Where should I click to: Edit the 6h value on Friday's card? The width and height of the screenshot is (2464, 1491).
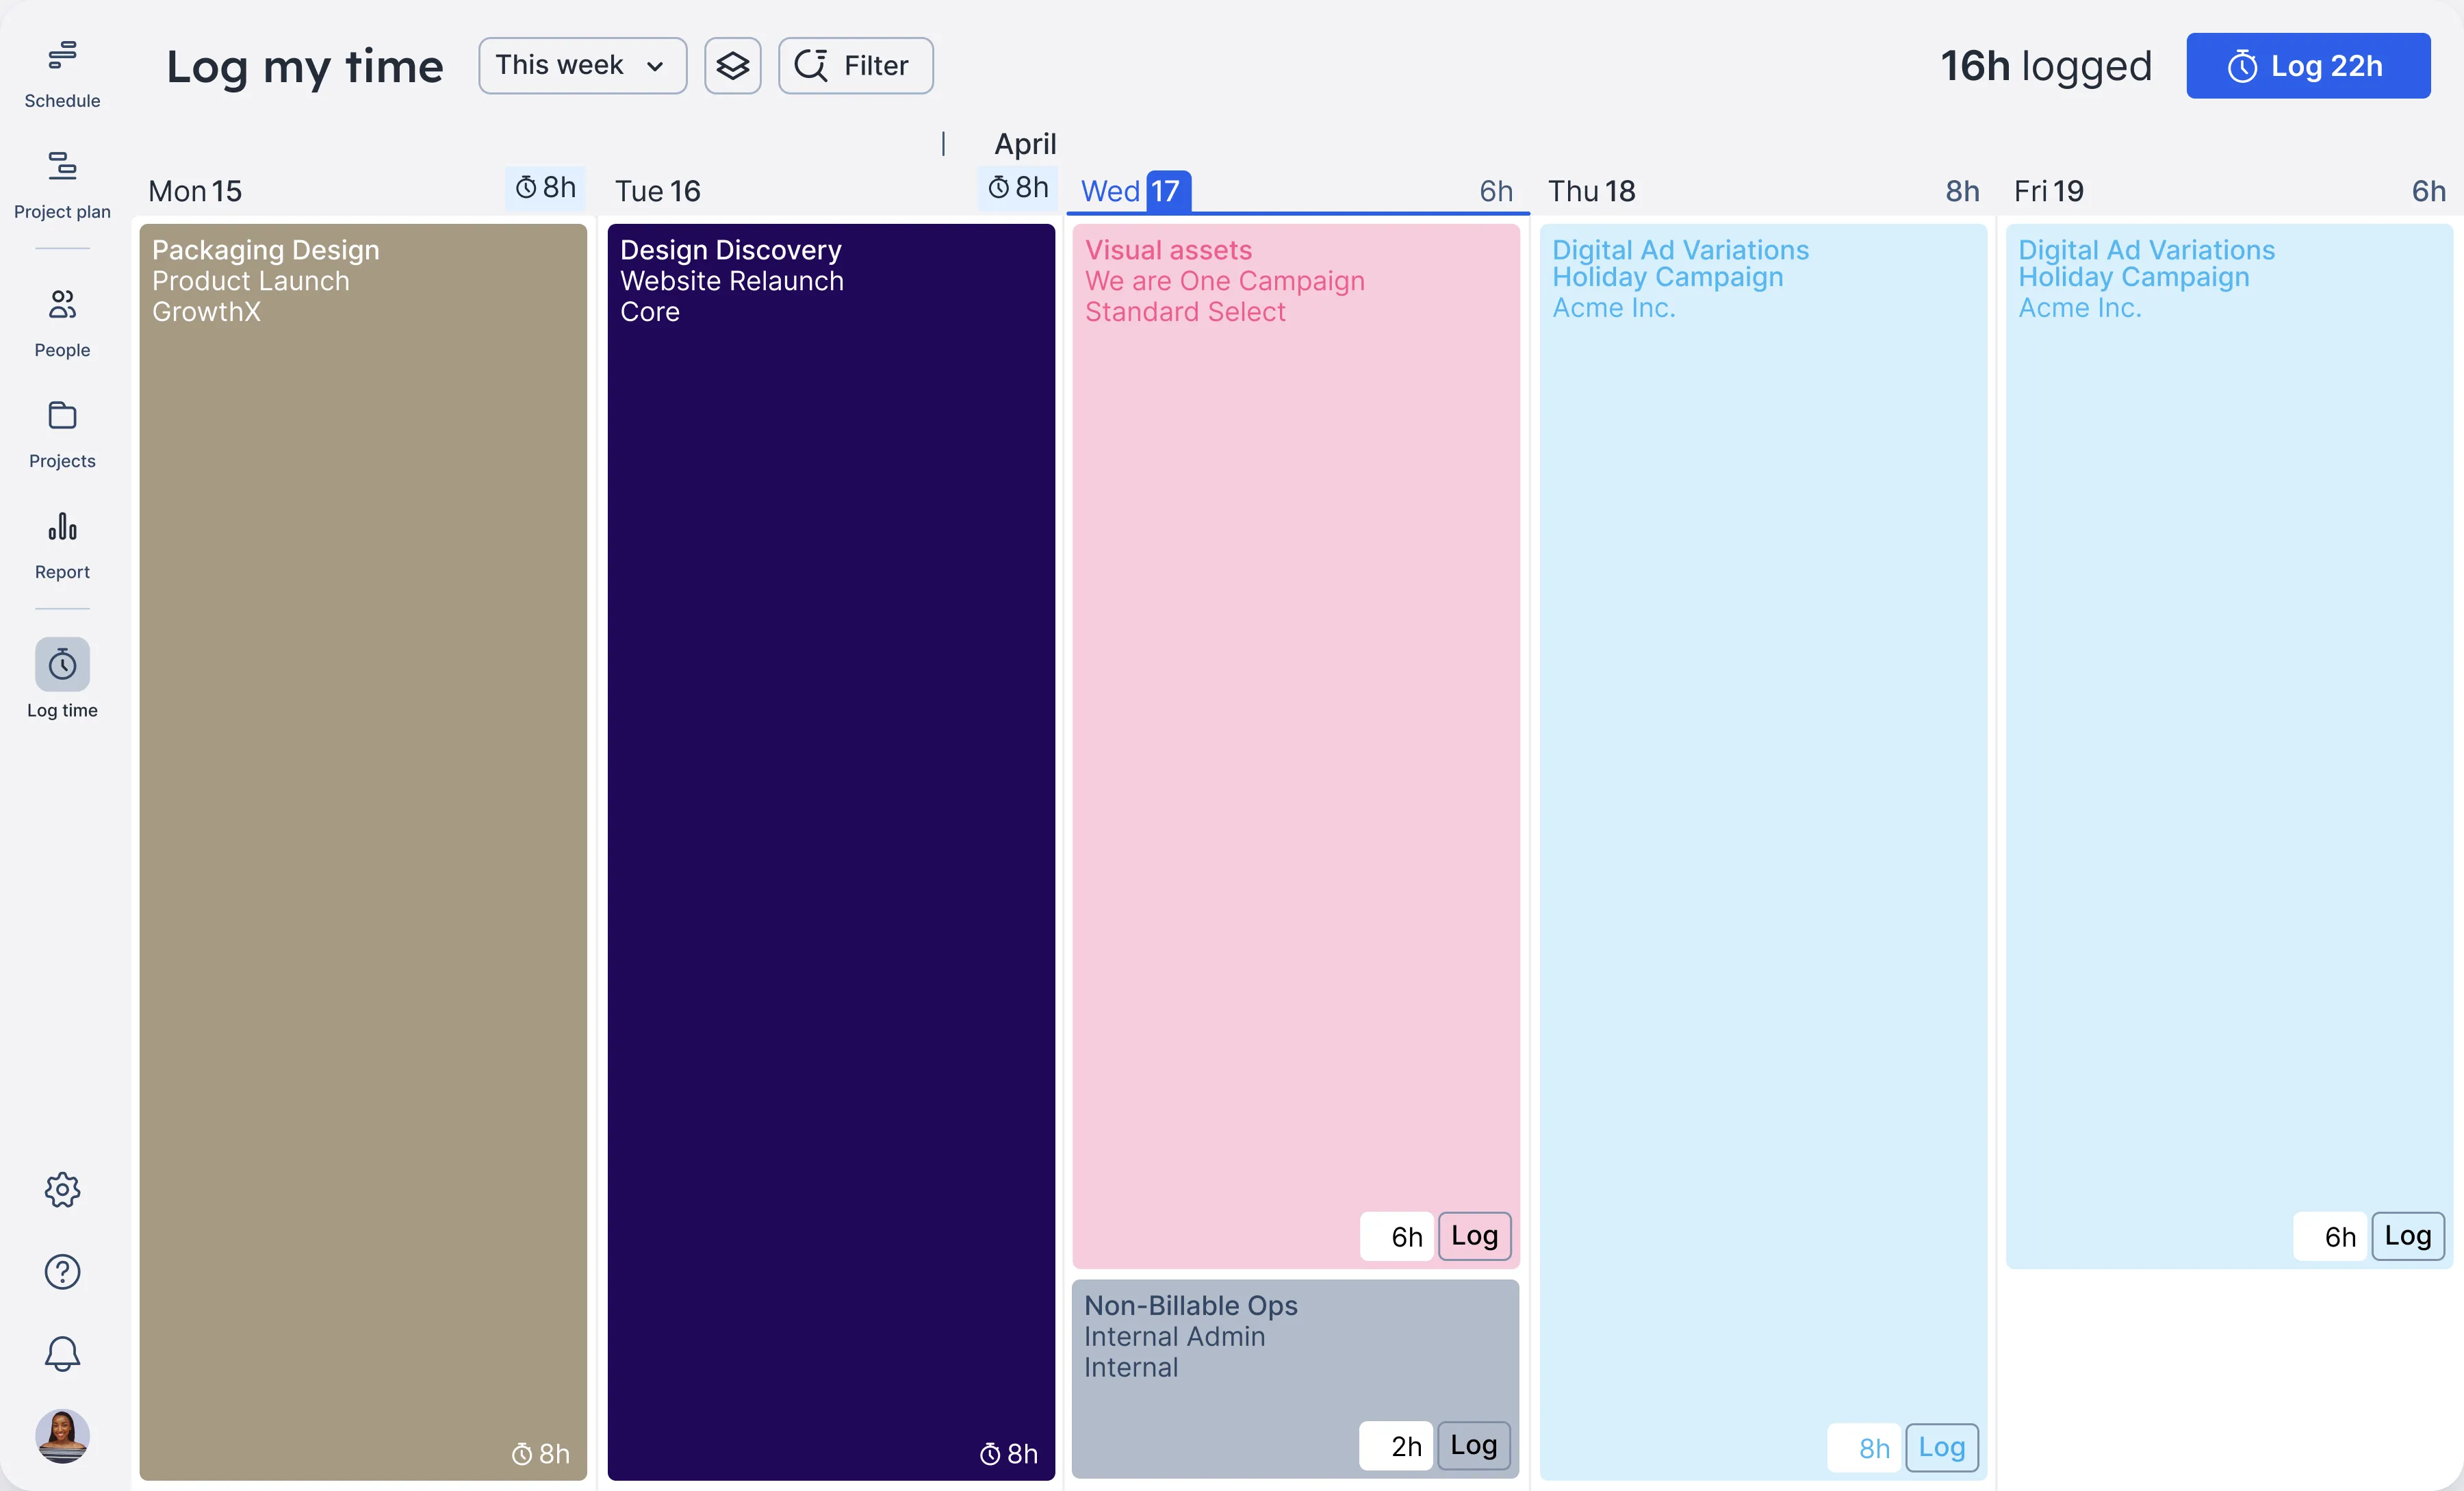[x=2333, y=1236]
